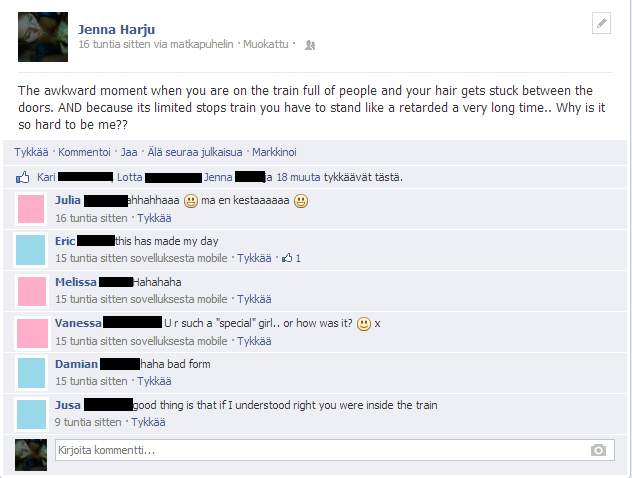Click the like count thumb on Eric's comment
The height and width of the screenshot is (478, 632).
287,258
